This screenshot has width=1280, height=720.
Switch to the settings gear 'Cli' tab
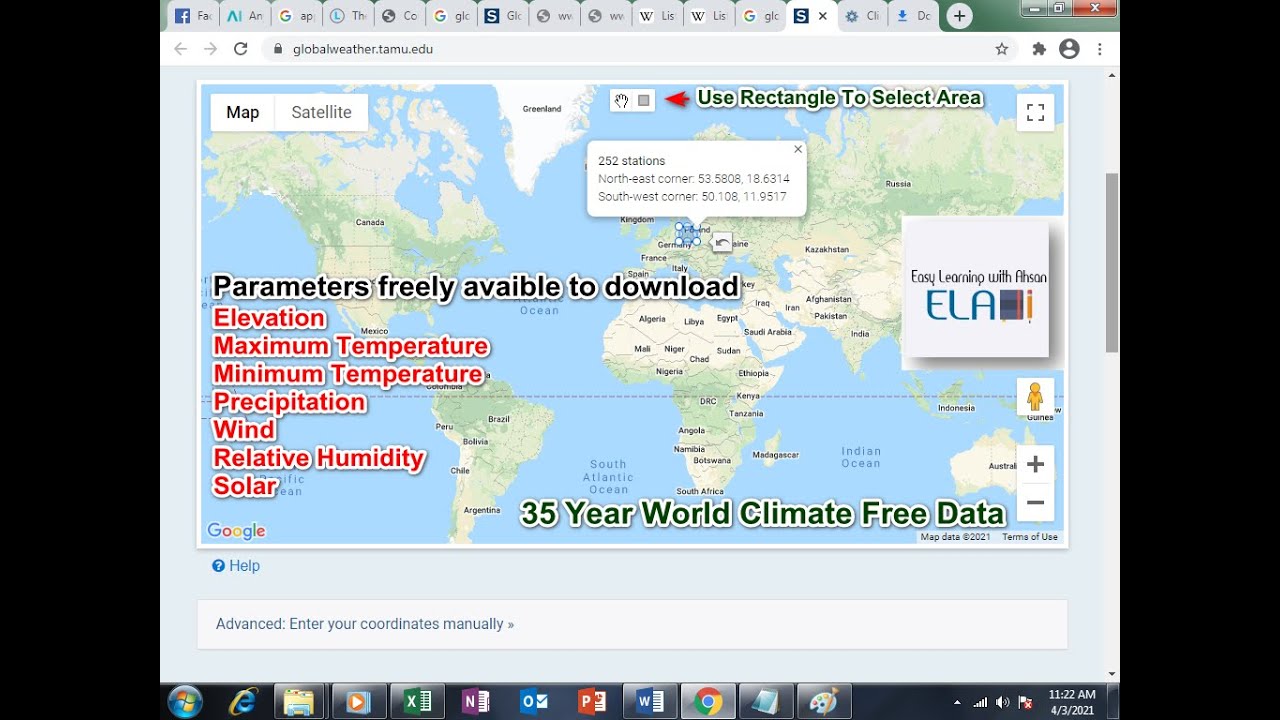pyautogui.click(x=862, y=16)
